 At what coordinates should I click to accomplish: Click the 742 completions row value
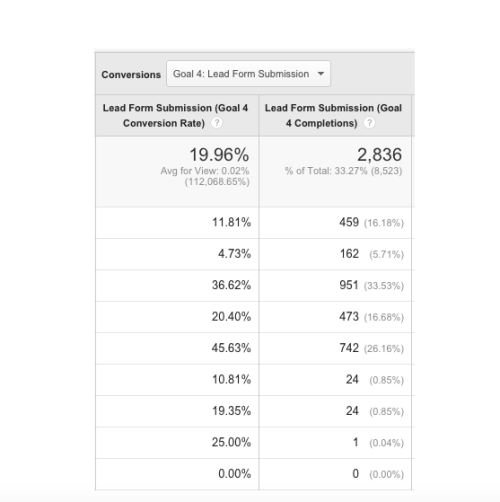[349, 348]
